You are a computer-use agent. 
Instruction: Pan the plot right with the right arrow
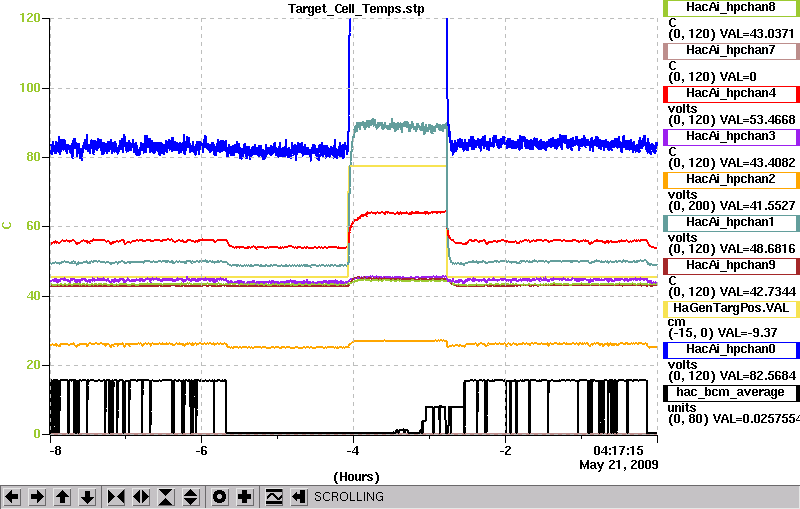[37, 497]
